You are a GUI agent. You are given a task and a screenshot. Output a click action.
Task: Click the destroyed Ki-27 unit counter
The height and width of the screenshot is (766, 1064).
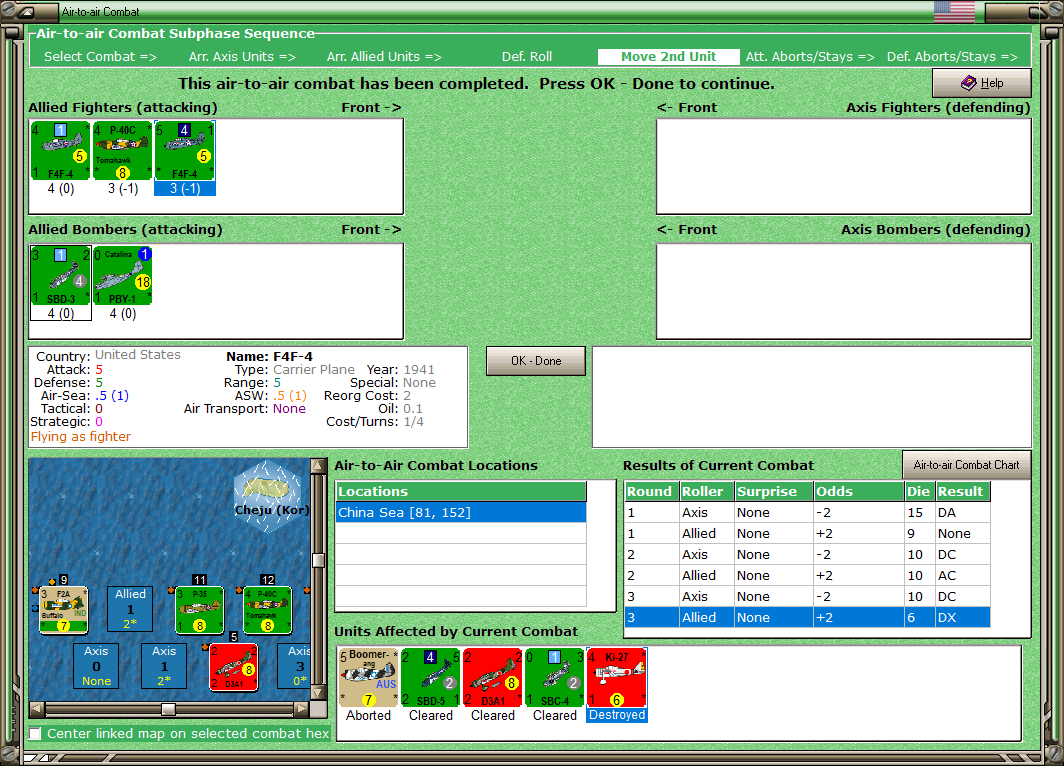click(617, 678)
